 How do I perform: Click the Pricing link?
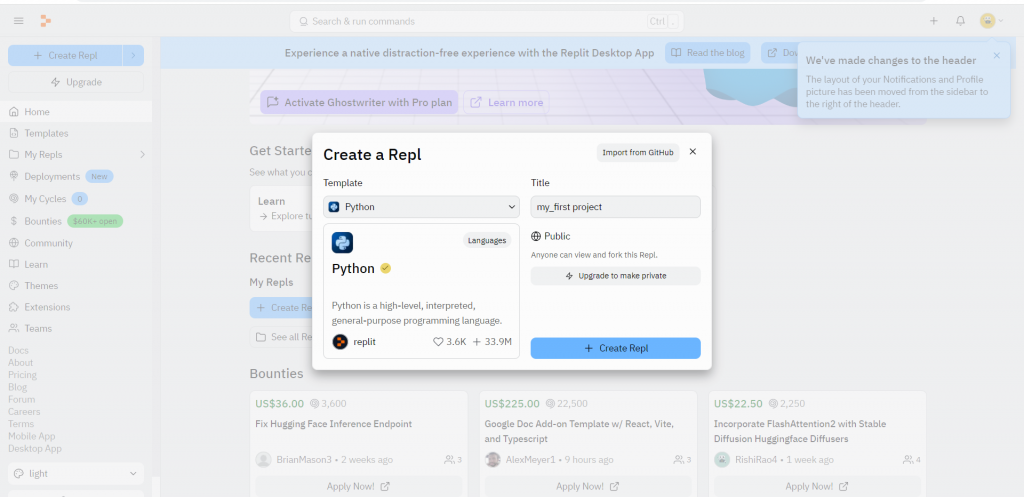[x=22, y=375]
